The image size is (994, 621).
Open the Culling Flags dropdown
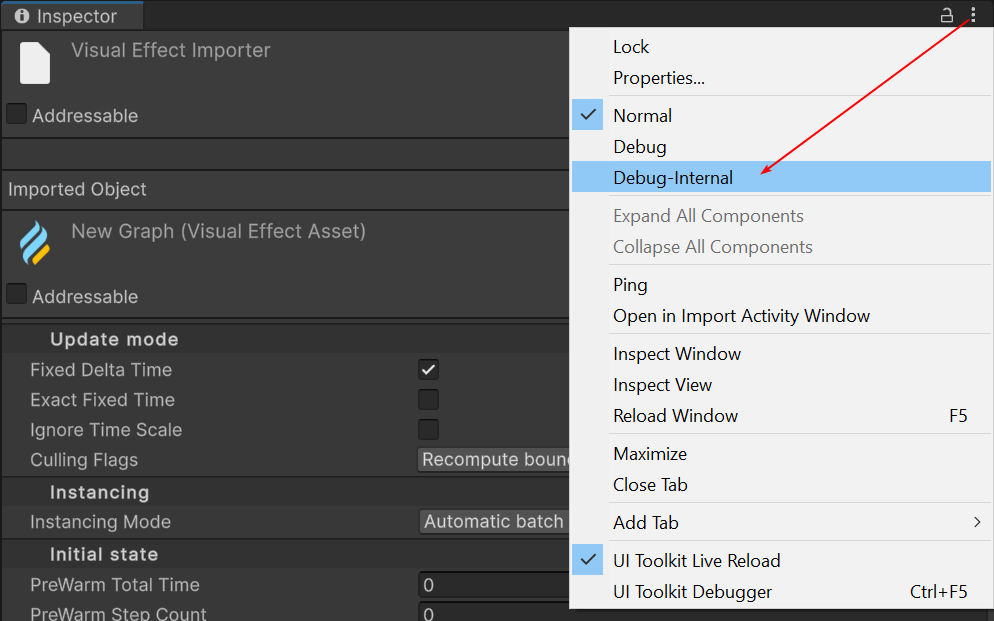coord(494,460)
